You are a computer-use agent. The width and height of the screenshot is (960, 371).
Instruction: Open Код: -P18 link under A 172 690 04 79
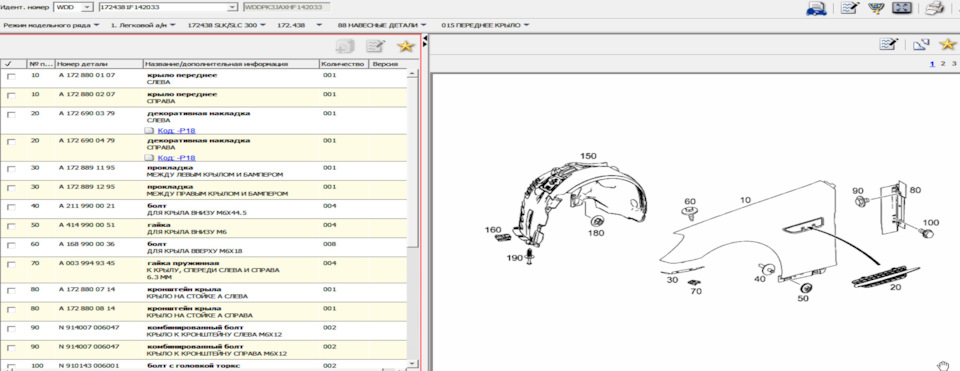pos(176,157)
